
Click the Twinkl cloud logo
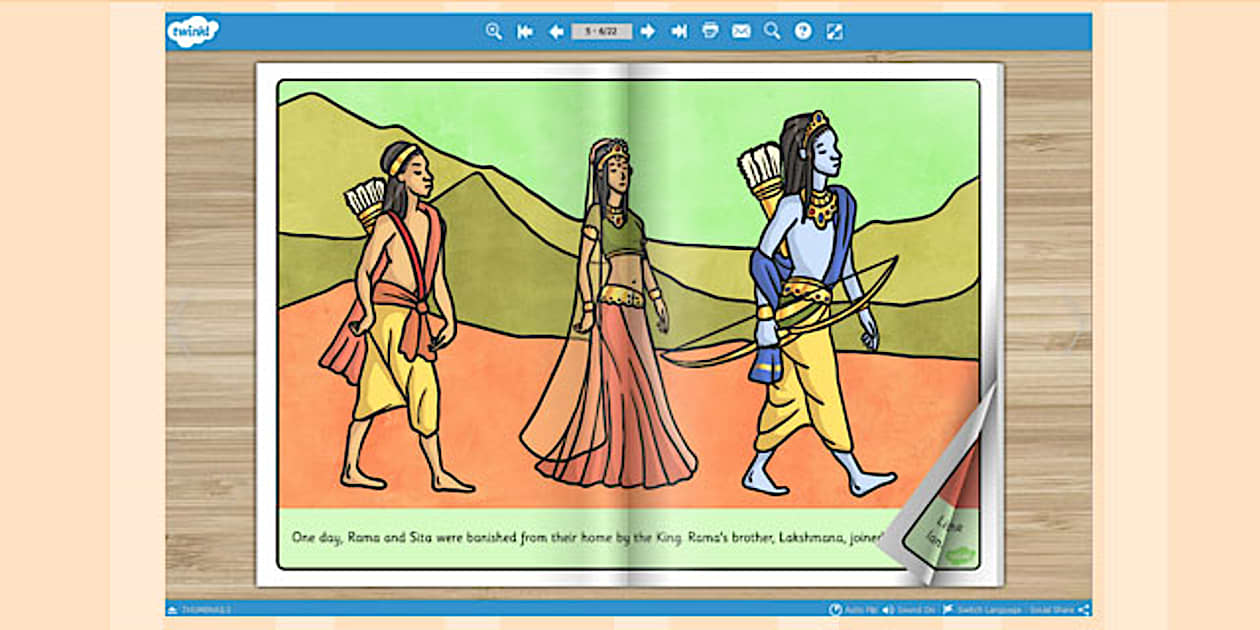click(x=191, y=31)
